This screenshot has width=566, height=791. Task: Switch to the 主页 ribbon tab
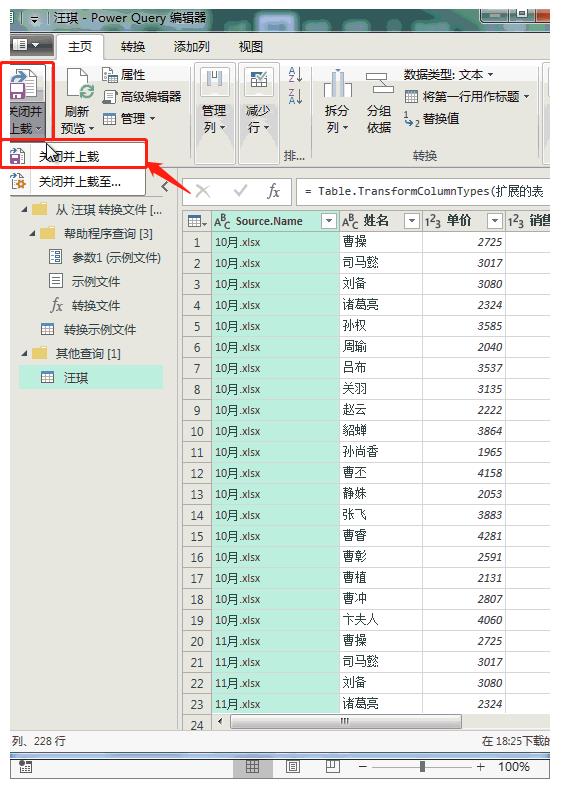[80, 47]
